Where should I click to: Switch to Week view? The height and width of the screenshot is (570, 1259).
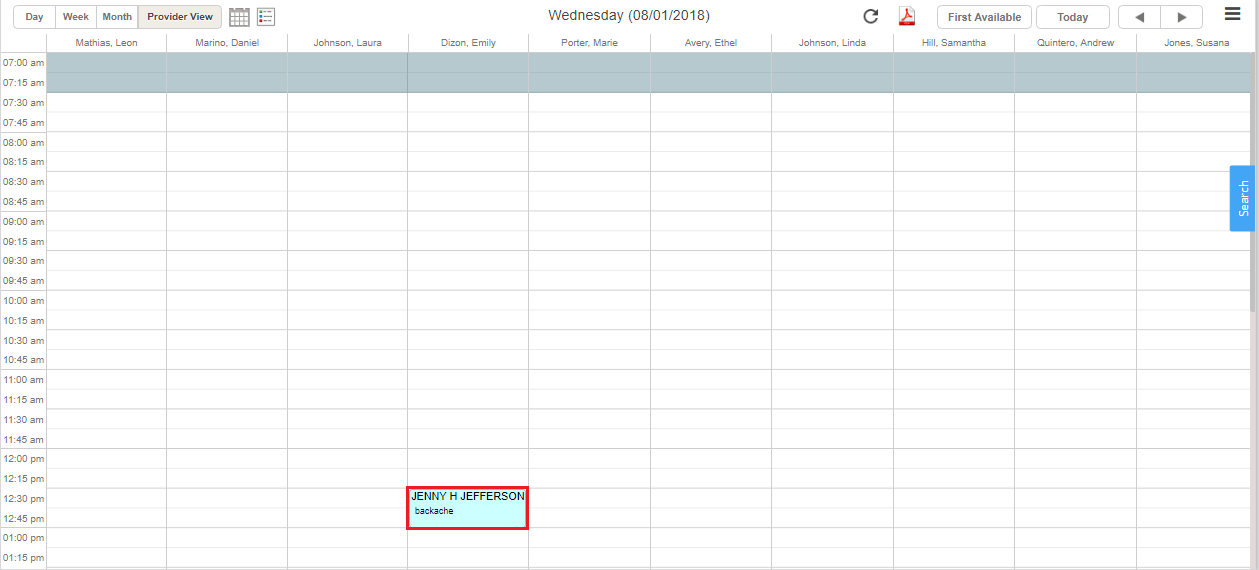point(76,17)
